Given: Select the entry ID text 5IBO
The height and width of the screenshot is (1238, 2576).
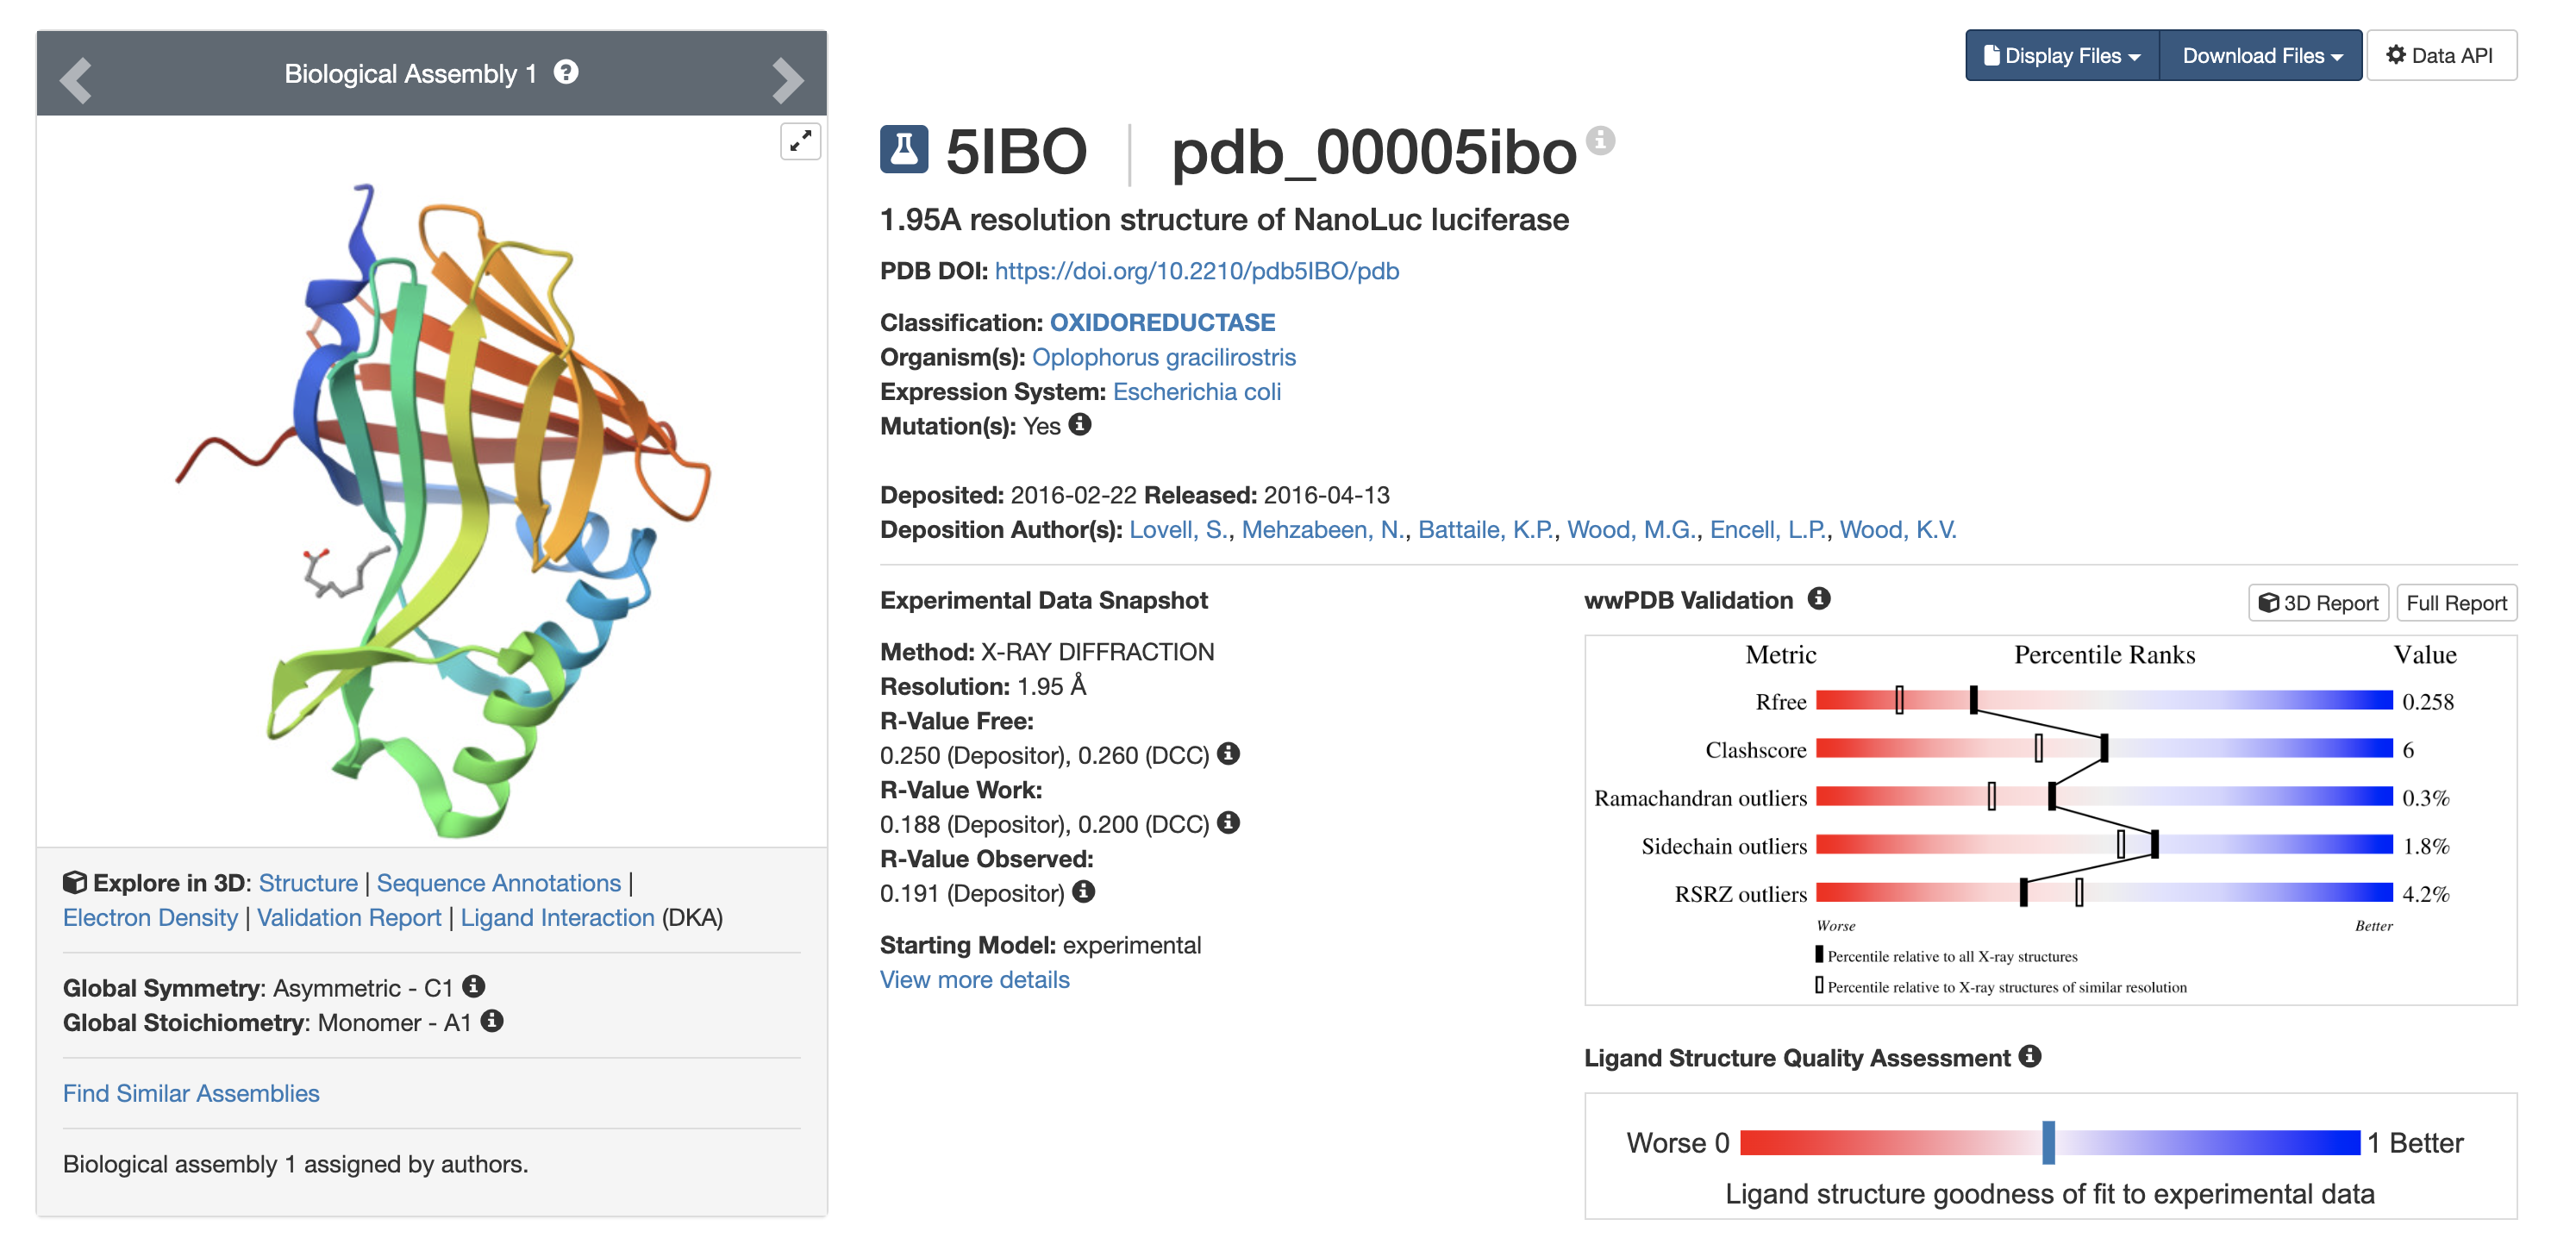Looking at the screenshot, I should [1016, 151].
